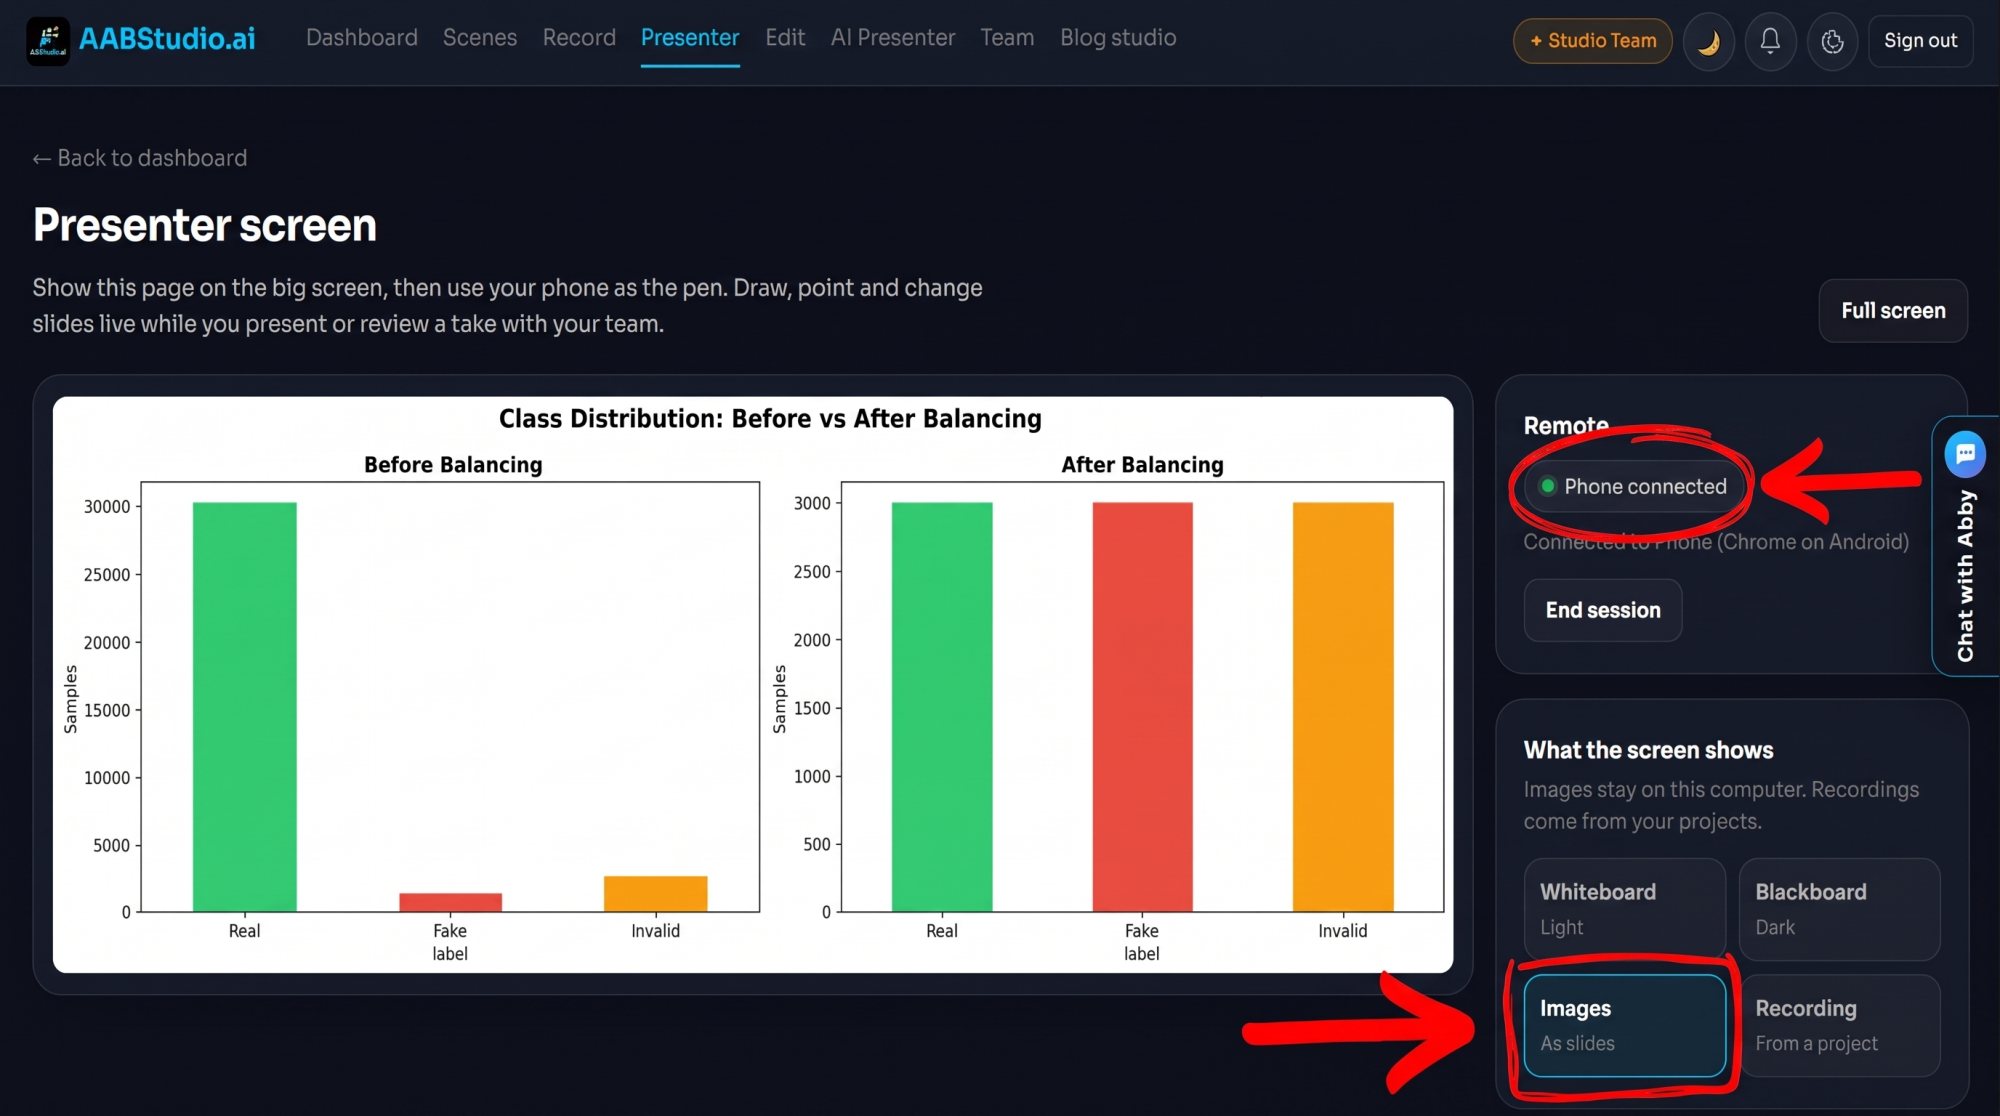Select Images As slides mode
This screenshot has height=1116, width=2000.
[1625, 1025]
